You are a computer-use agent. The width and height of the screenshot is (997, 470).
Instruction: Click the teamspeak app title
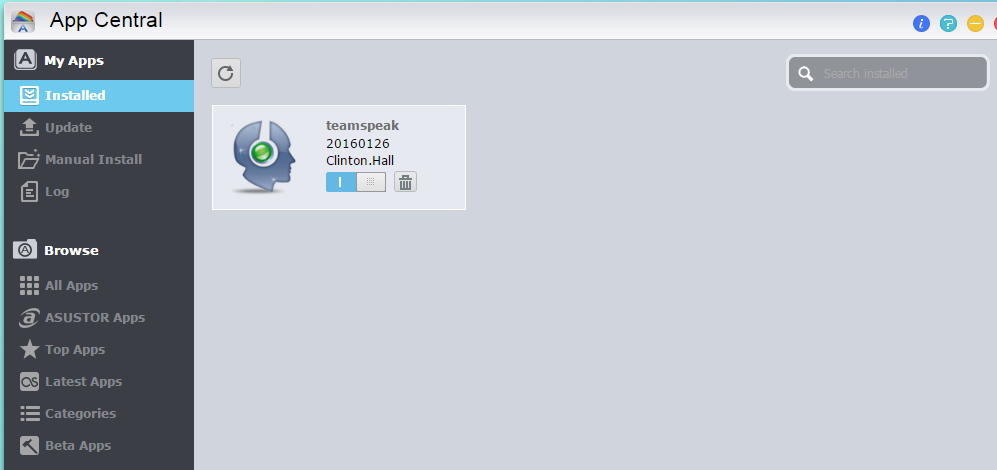[x=362, y=126]
